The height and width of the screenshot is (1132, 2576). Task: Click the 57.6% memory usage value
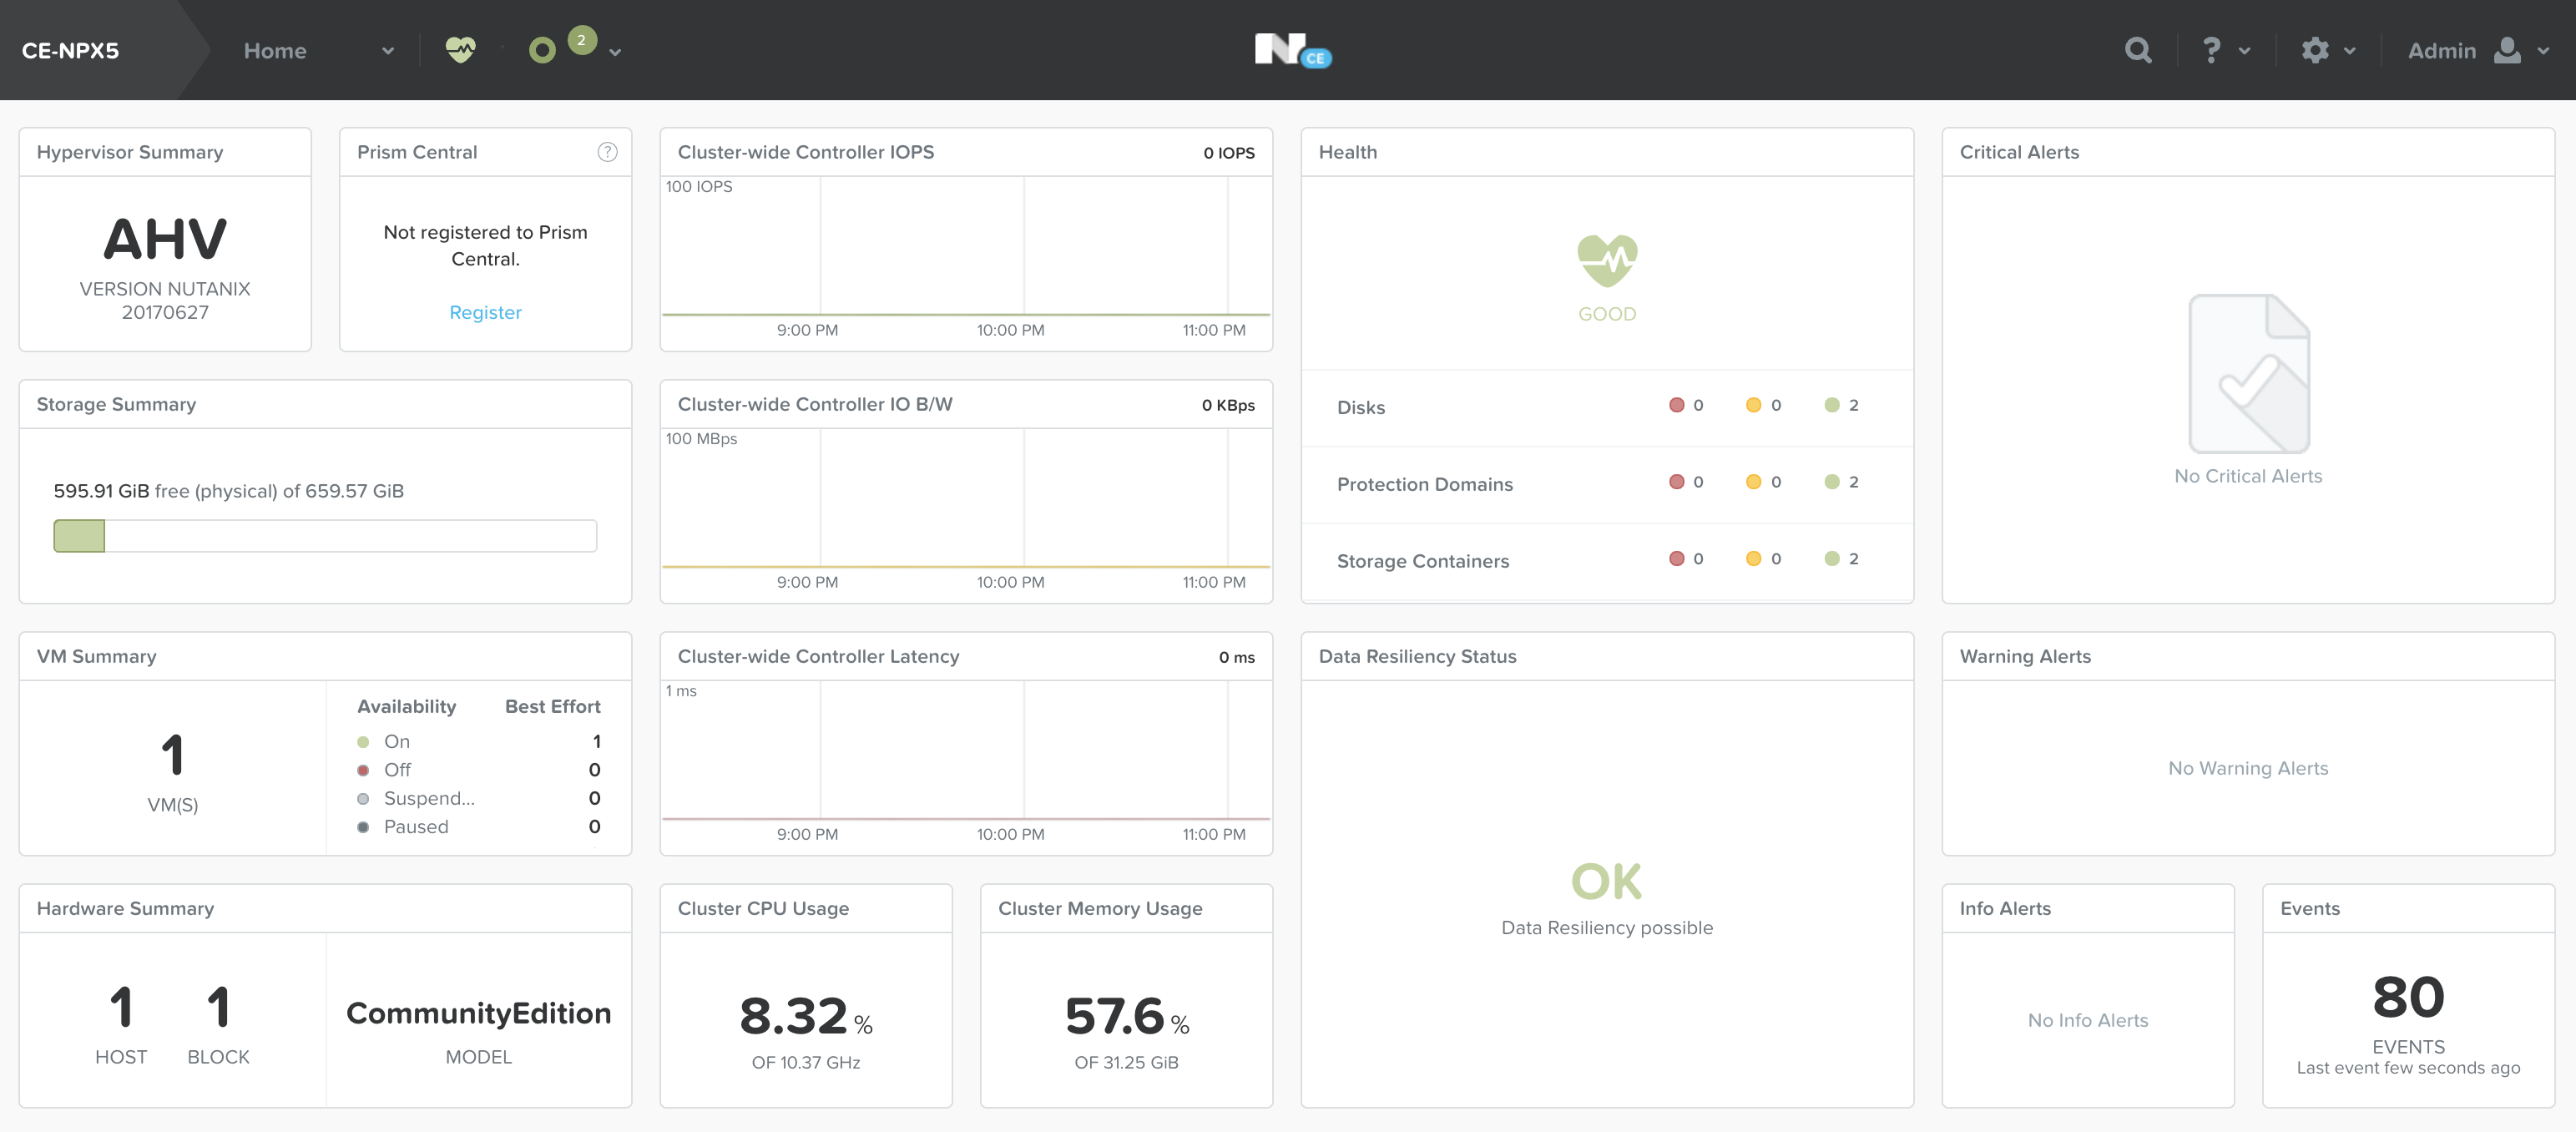tap(1127, 1016)
